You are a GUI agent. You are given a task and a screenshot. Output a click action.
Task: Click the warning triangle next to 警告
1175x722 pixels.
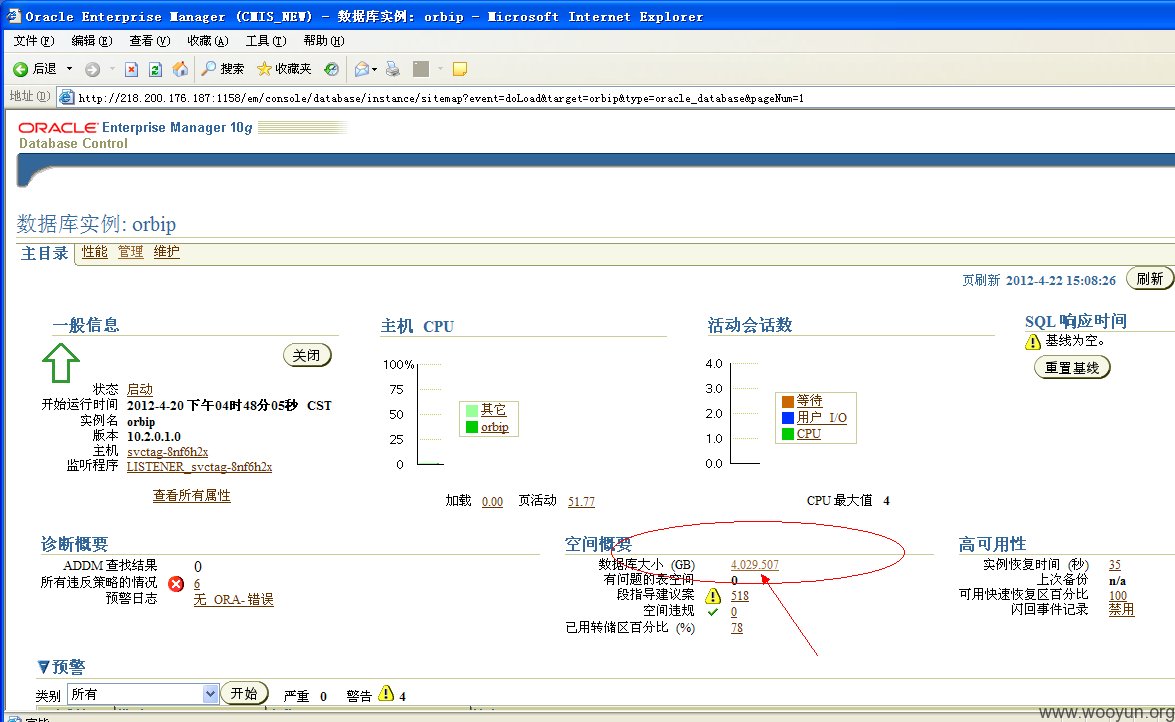386,694
